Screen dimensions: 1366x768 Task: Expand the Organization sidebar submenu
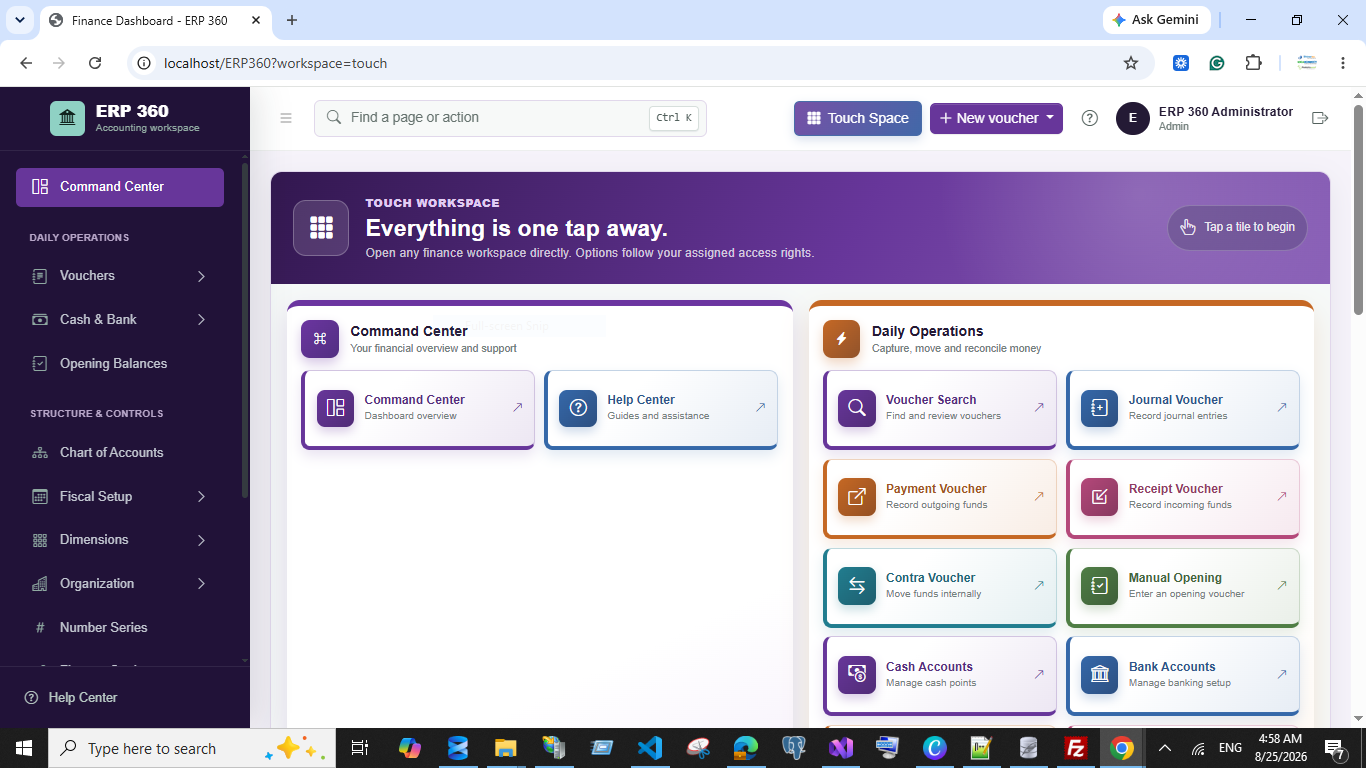click(201, 584)
